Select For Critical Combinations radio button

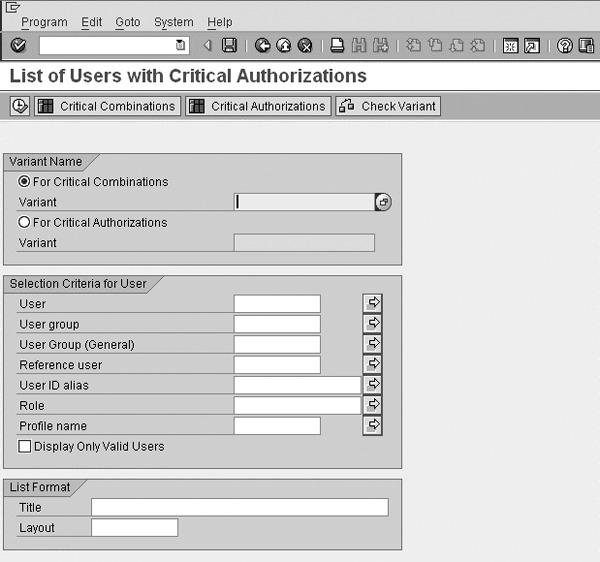[25, 182]
